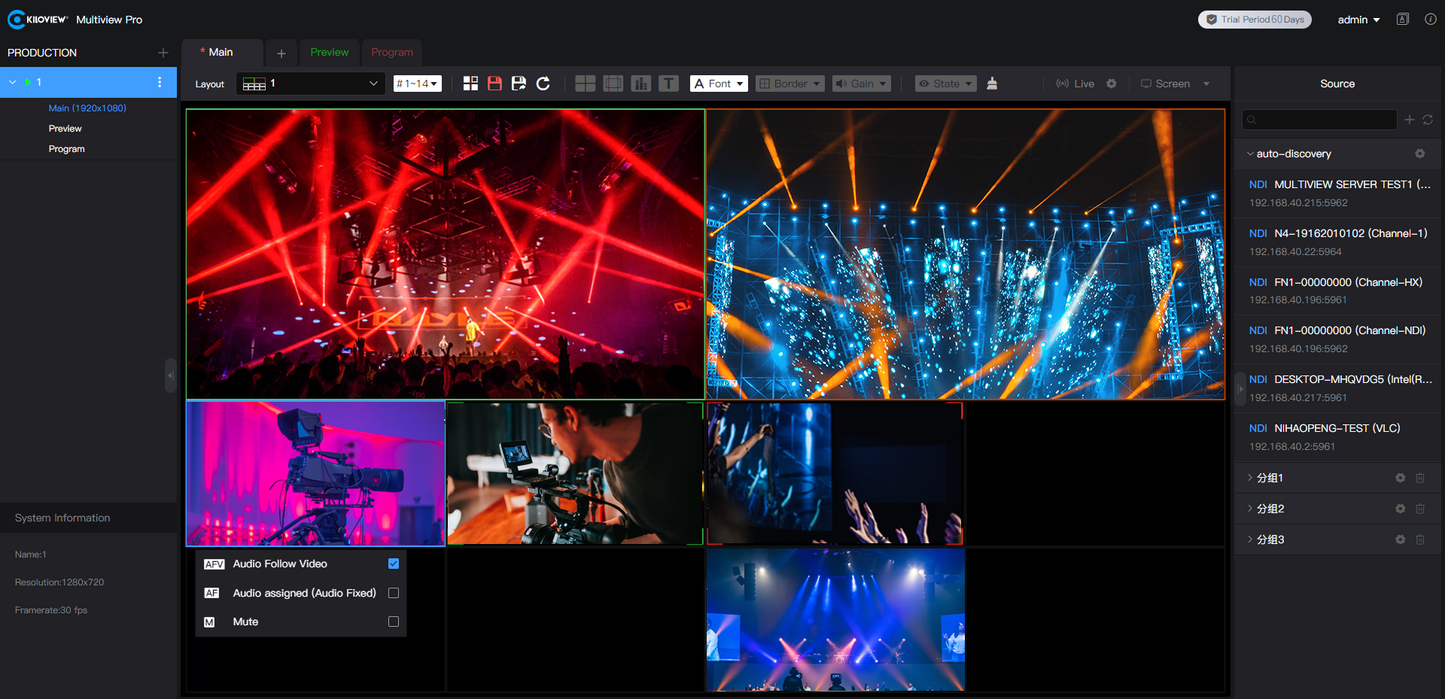Add a new source with the plus icon

1409,119
